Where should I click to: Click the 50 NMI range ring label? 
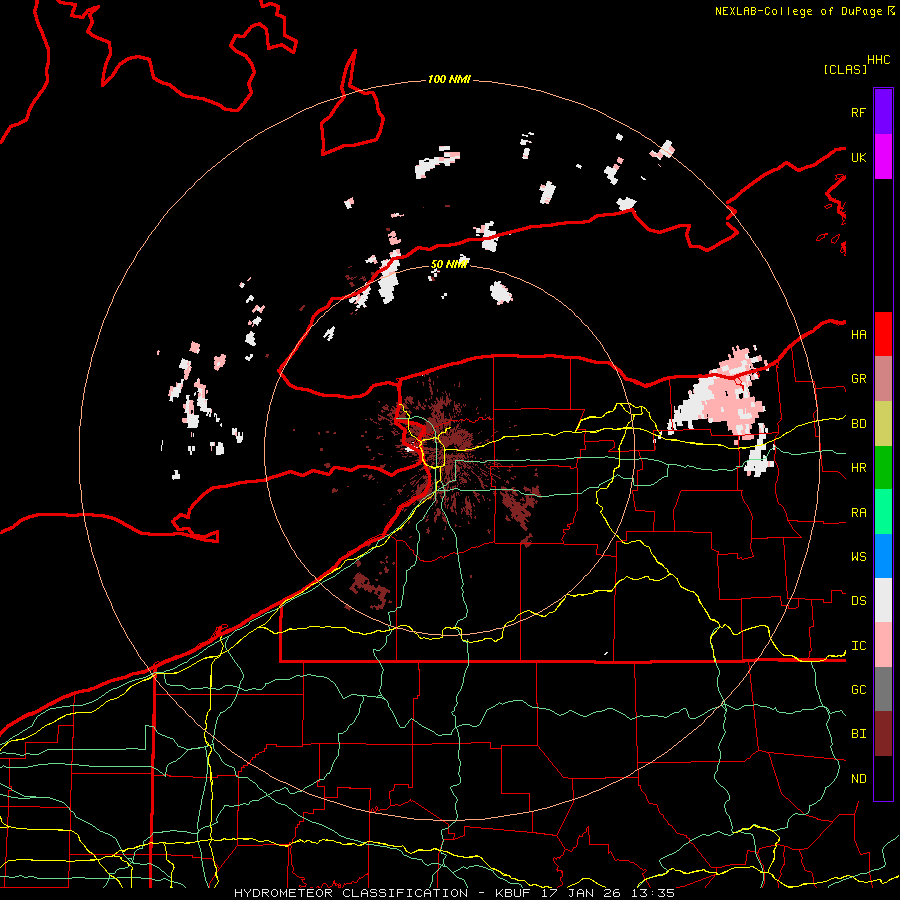click(449, 264)
